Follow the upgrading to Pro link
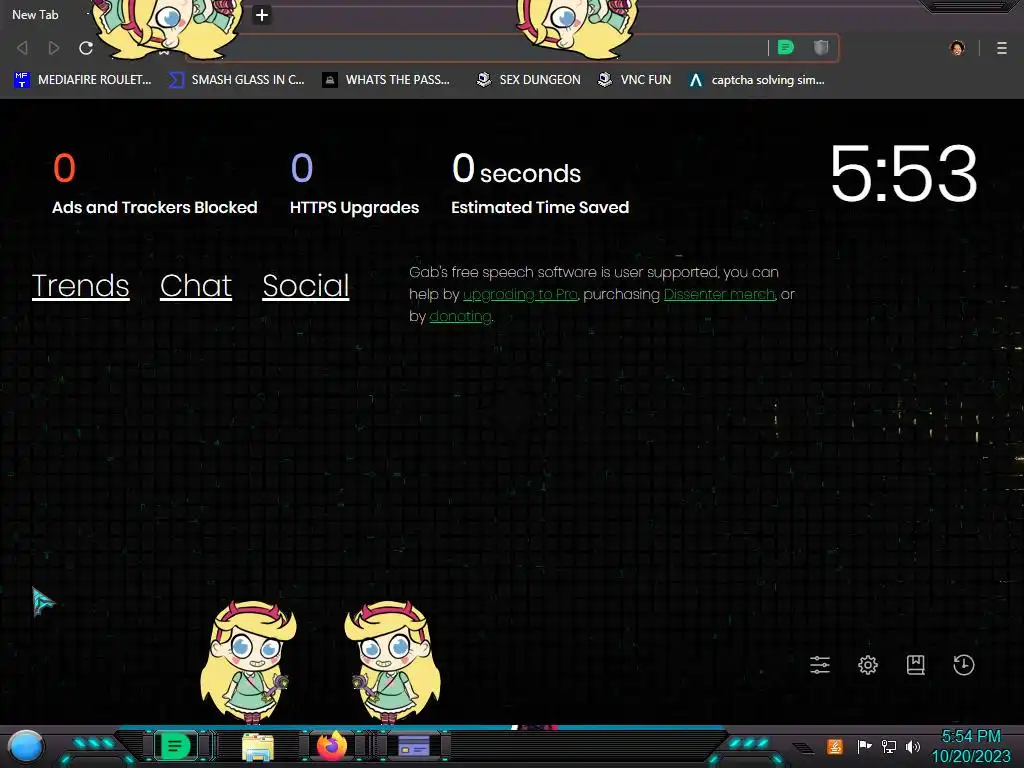Image resolution: width=1024 pixels, height=768 pixels. 520,295
